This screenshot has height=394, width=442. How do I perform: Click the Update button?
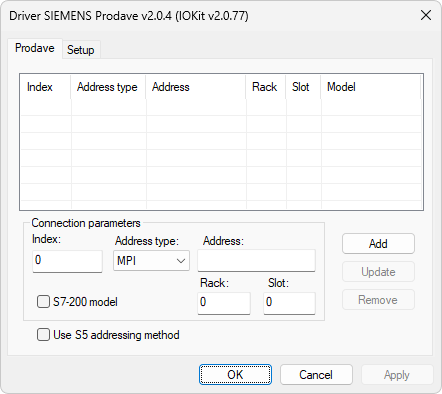tap(378, 272)
